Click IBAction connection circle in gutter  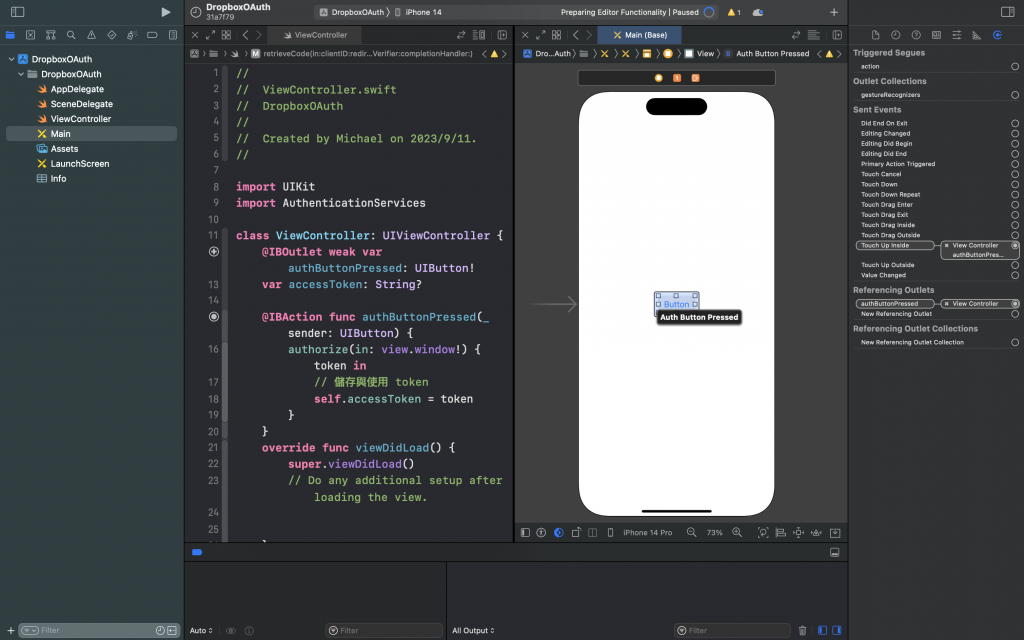point(214,317)
